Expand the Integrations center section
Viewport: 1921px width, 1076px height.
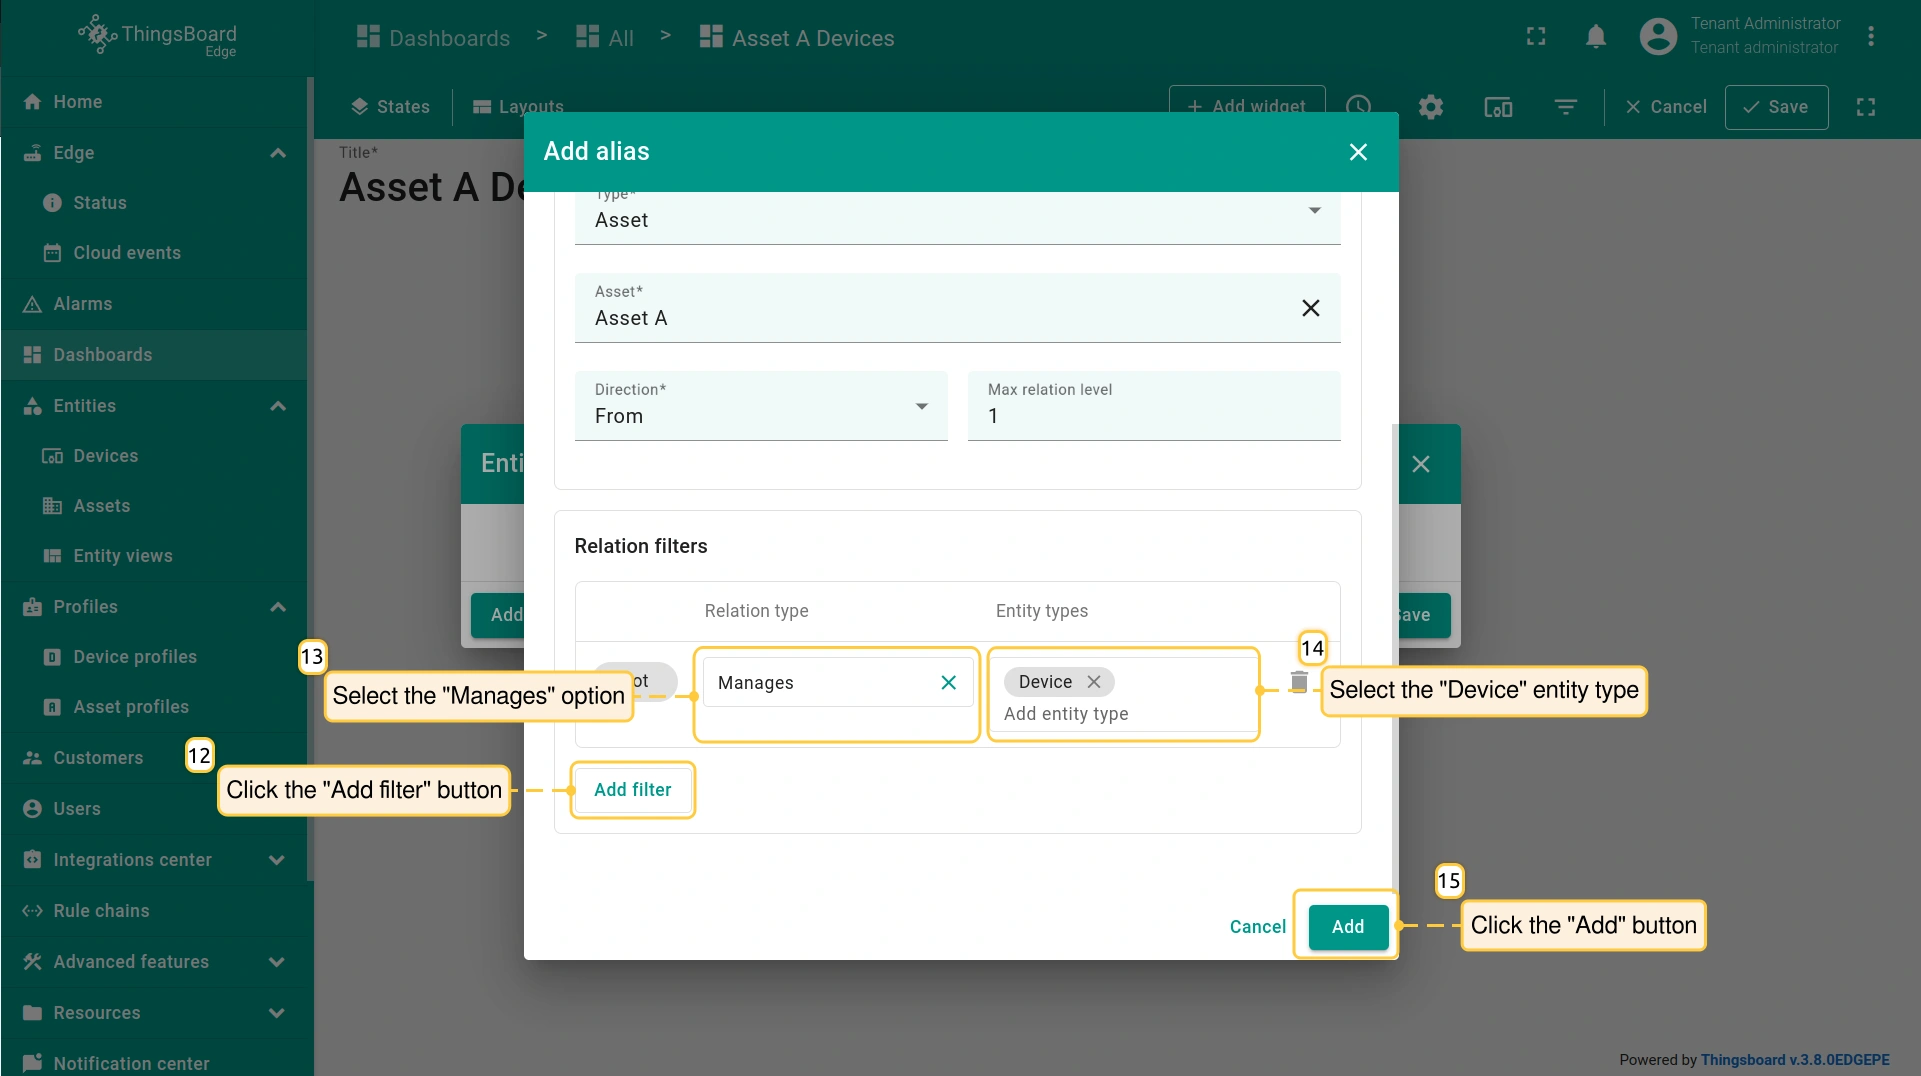[277, 860]
